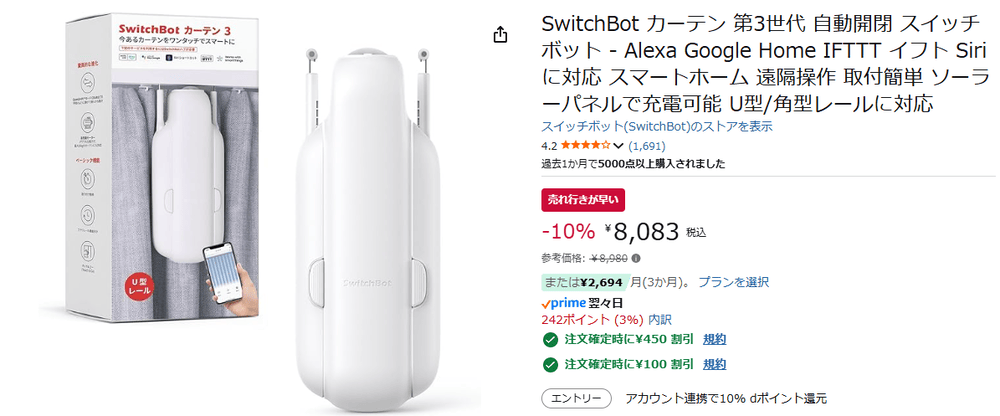Image resolution: width=1000 pixels, height=416 pixels.
Task: Click the green check icon for ¥450 discount
Action: 549,339
